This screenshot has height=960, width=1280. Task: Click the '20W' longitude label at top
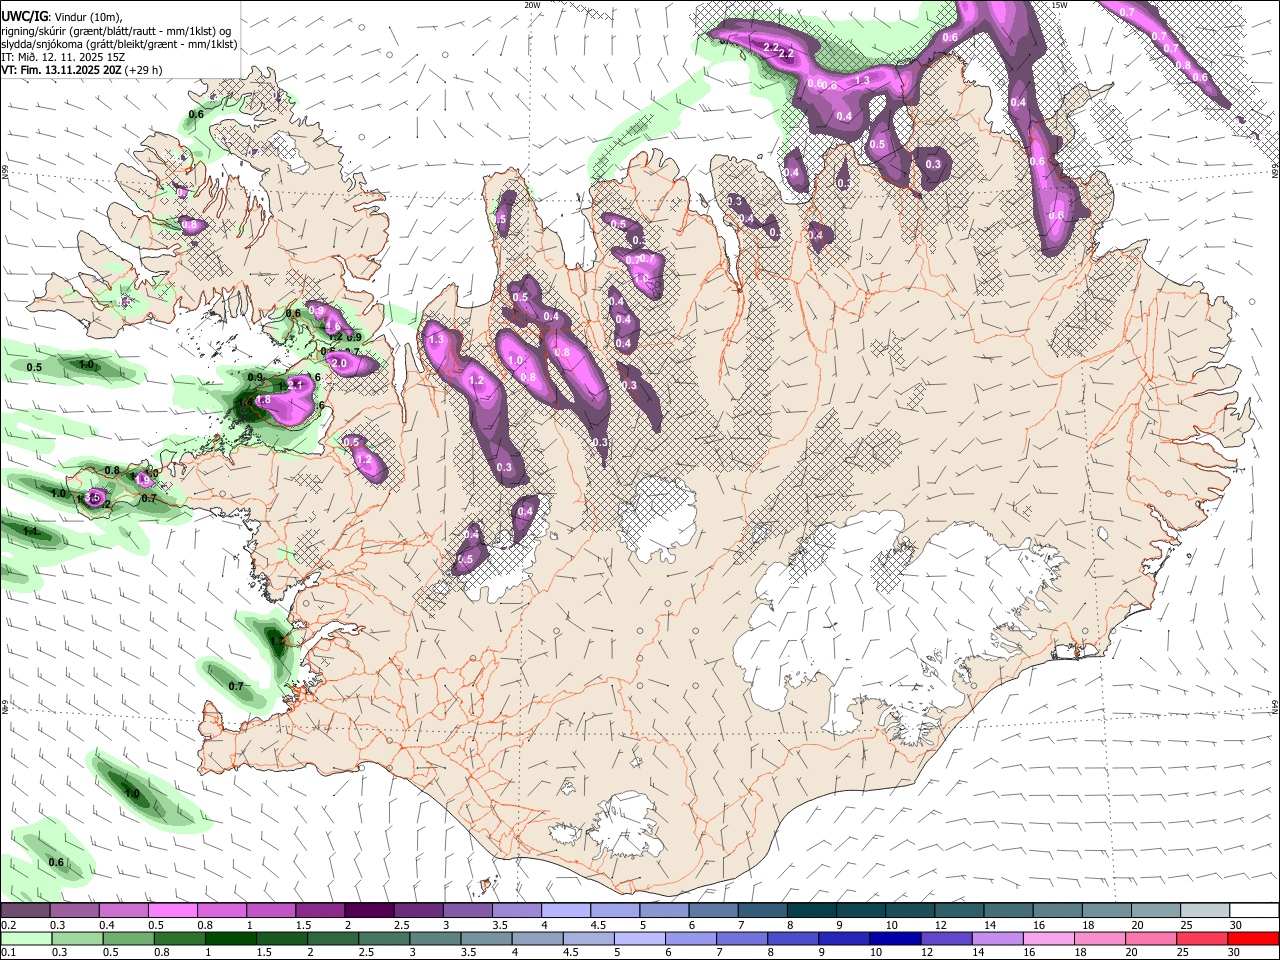pyautogui.click(x=532, y=5)
